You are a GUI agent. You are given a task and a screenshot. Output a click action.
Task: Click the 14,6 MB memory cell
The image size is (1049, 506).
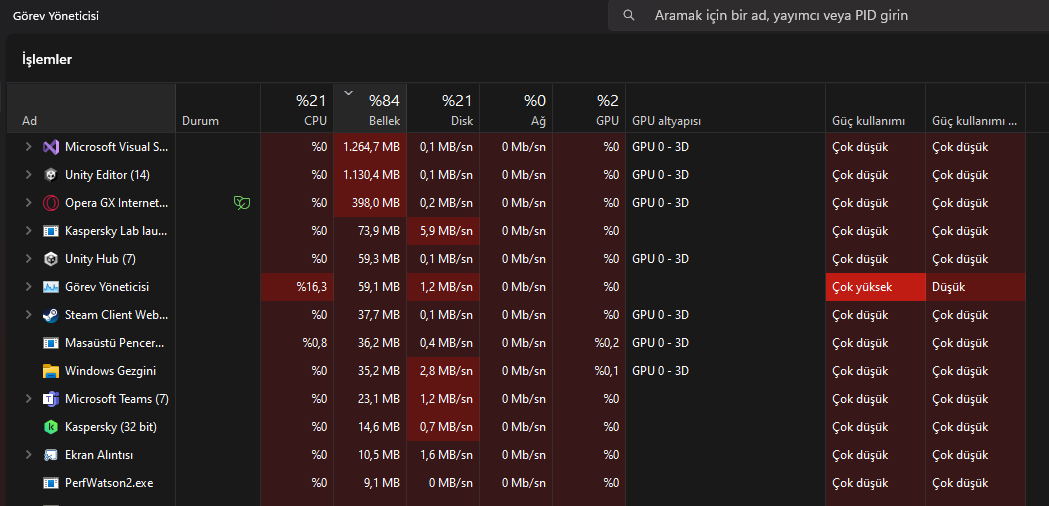370,427
